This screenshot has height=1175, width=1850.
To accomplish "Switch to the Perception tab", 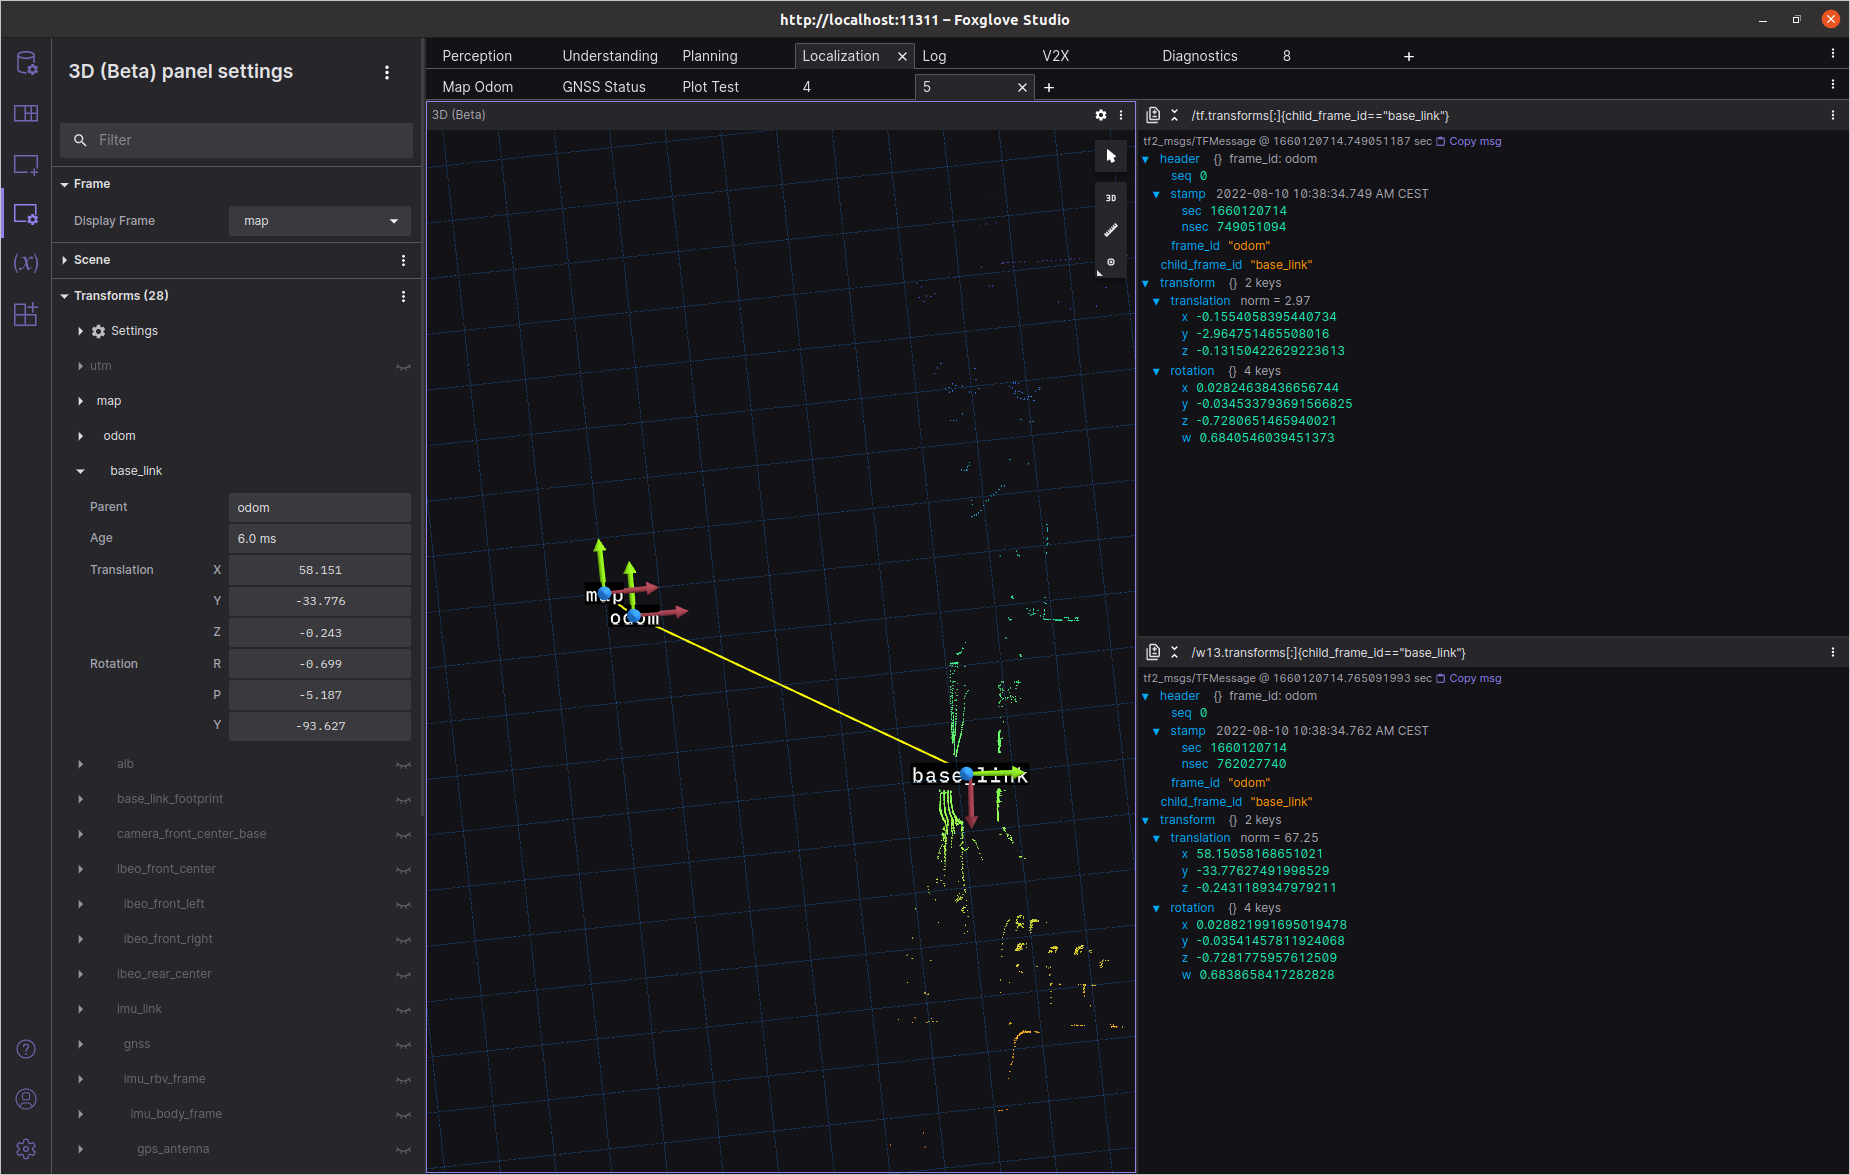I will click(x=477, y=56).
